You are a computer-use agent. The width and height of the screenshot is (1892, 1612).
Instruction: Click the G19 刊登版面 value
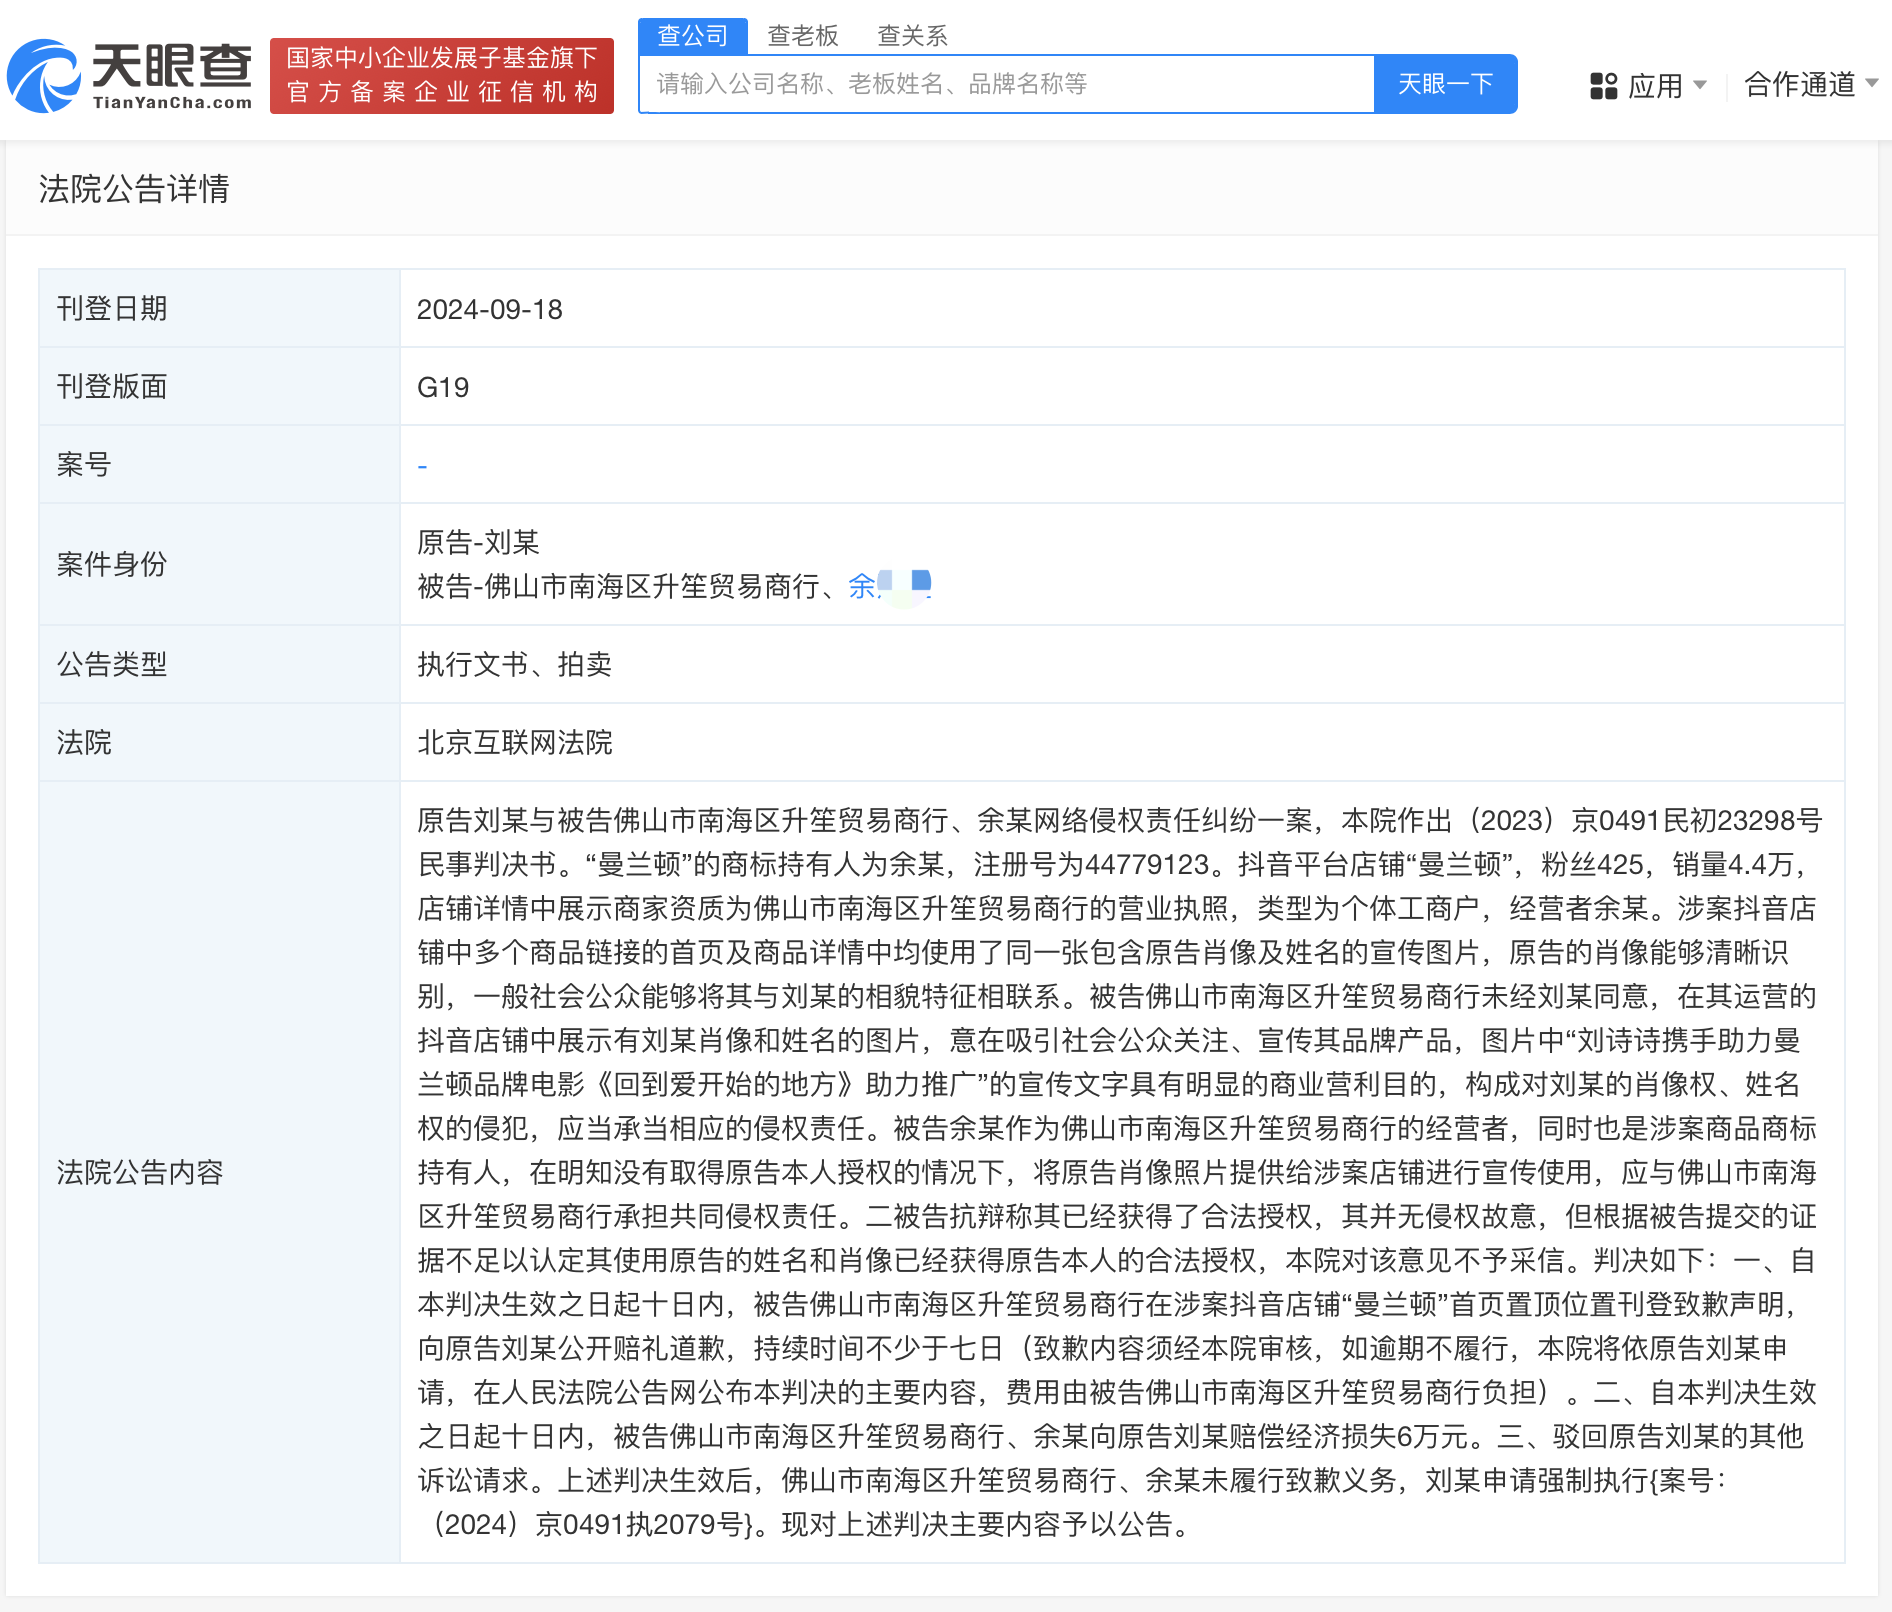pos(444,387)
